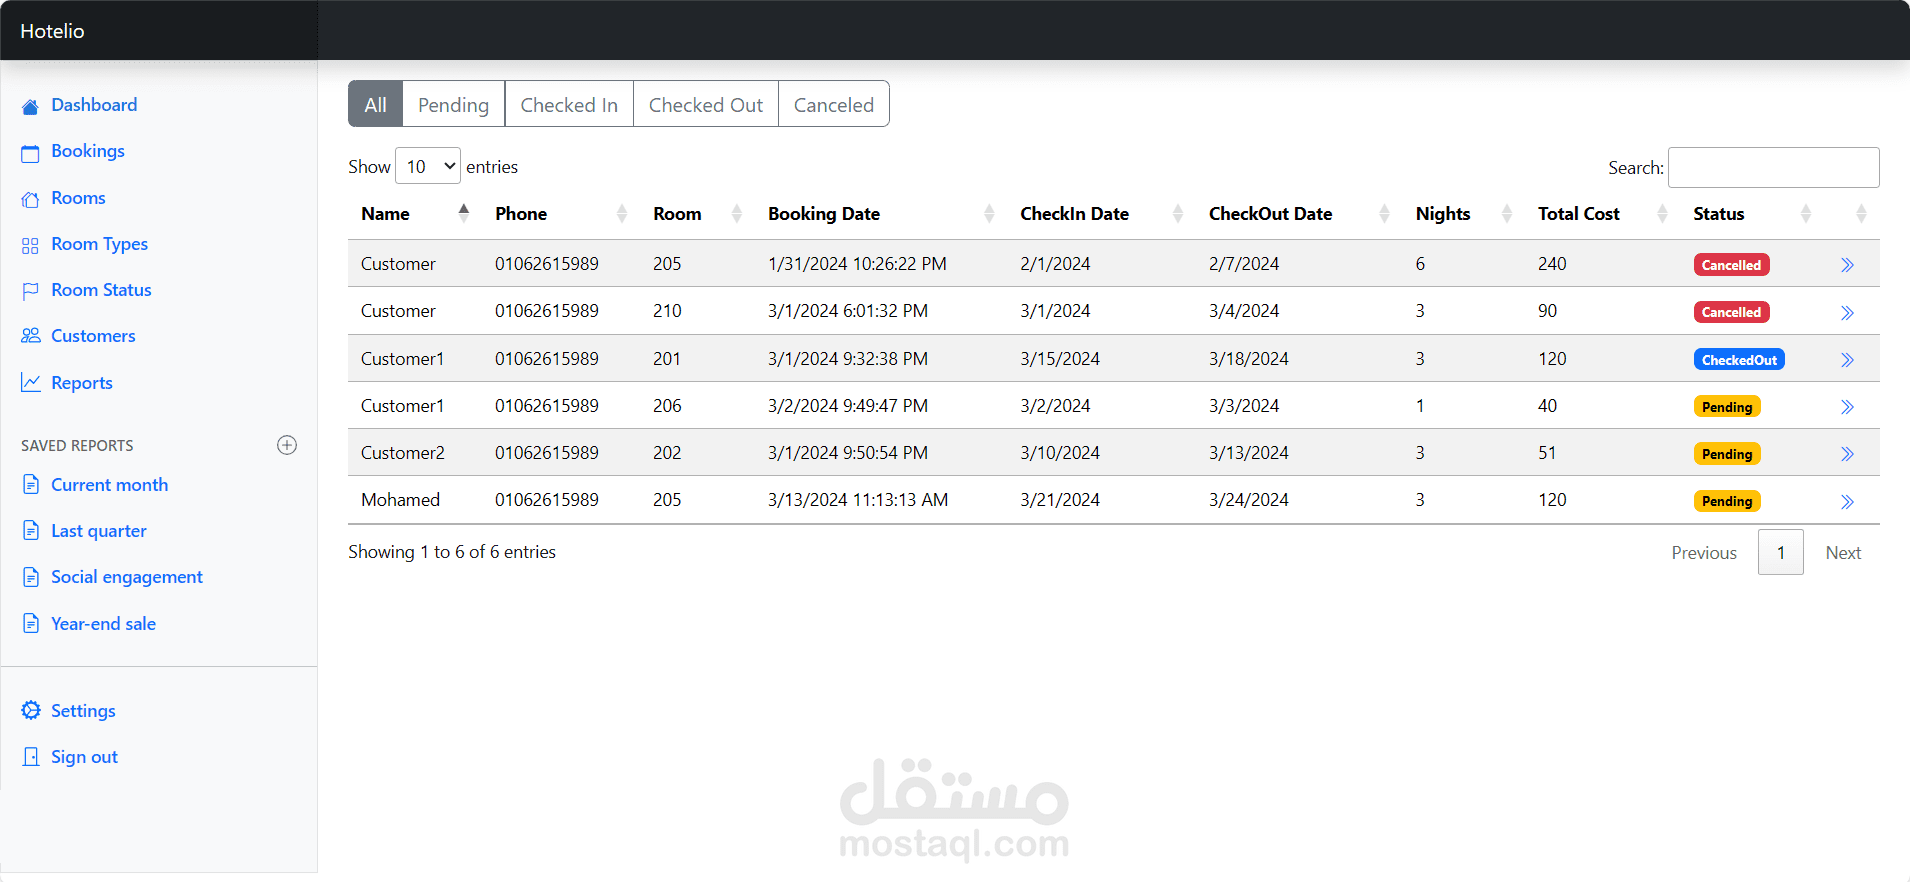Sort table by CheckOut Date column
This screenshot has height=882, width=1910.
(1300, 214)
